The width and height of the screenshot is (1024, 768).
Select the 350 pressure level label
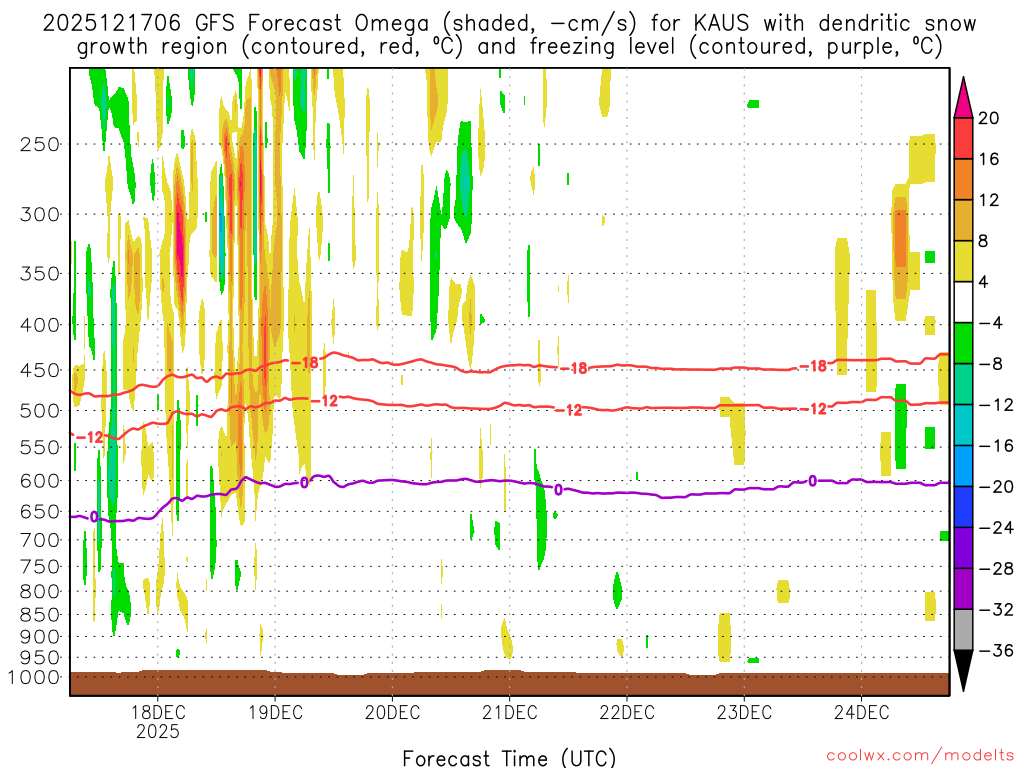click(40, 274)
